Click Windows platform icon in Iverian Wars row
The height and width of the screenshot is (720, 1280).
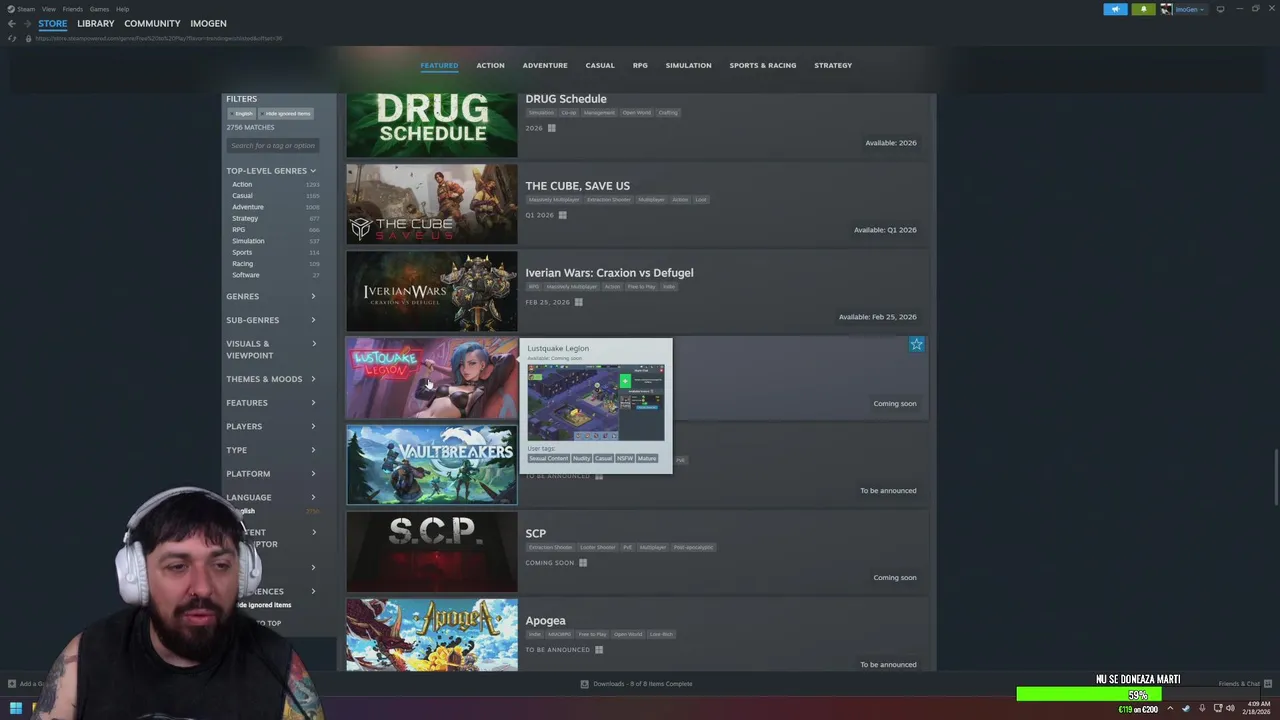578,302
